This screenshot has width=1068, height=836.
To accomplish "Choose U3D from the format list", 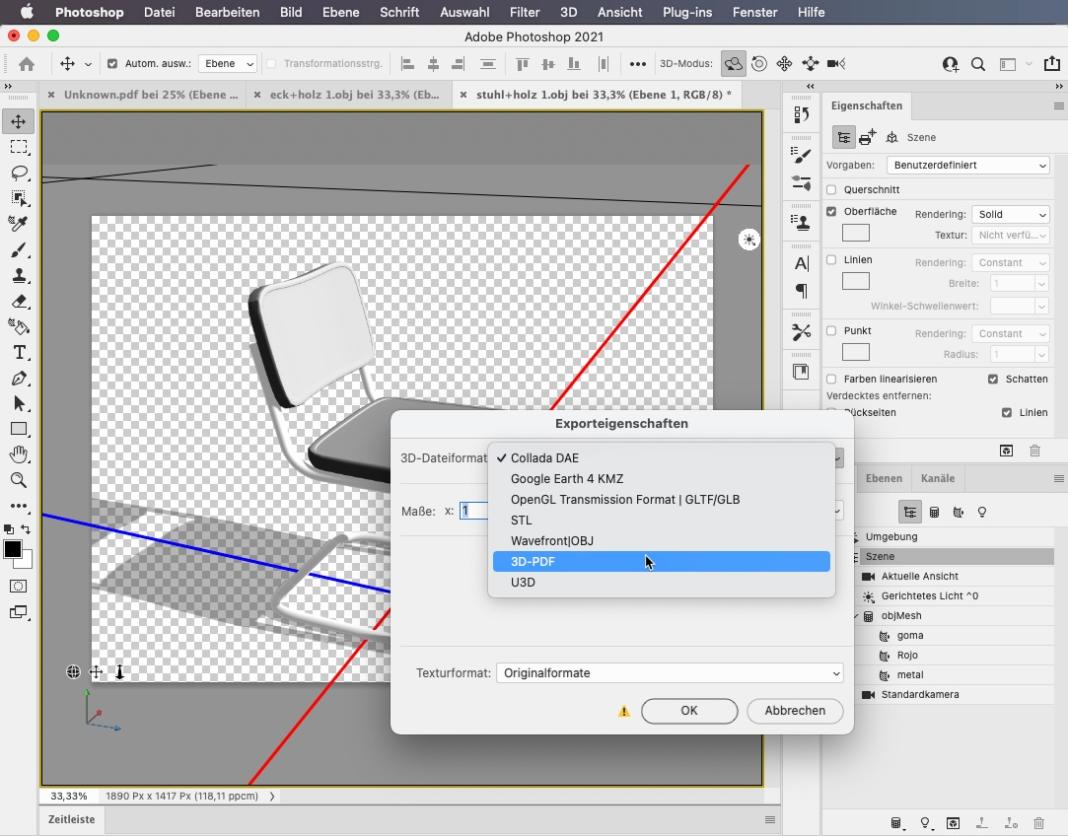I will tap(661, 583).
